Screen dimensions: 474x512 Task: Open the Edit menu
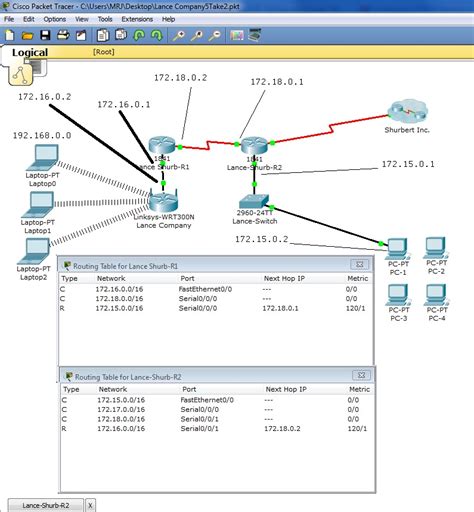click(29, 19)
